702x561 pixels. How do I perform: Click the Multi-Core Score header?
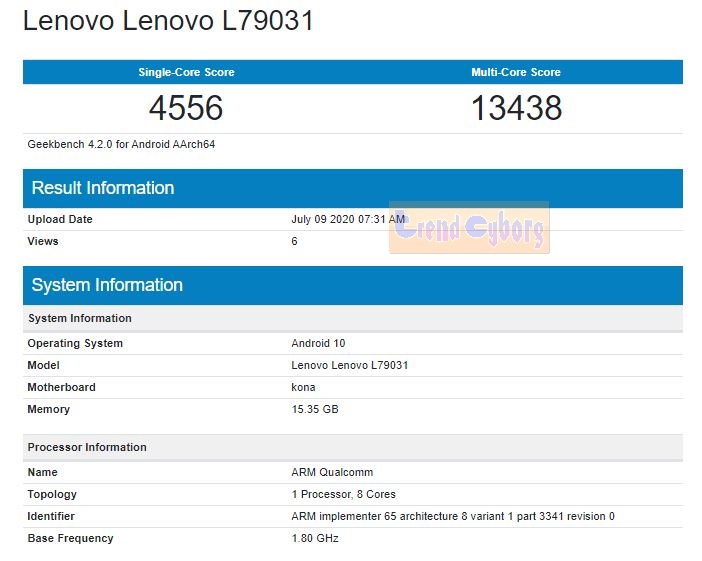click(516, 72)
